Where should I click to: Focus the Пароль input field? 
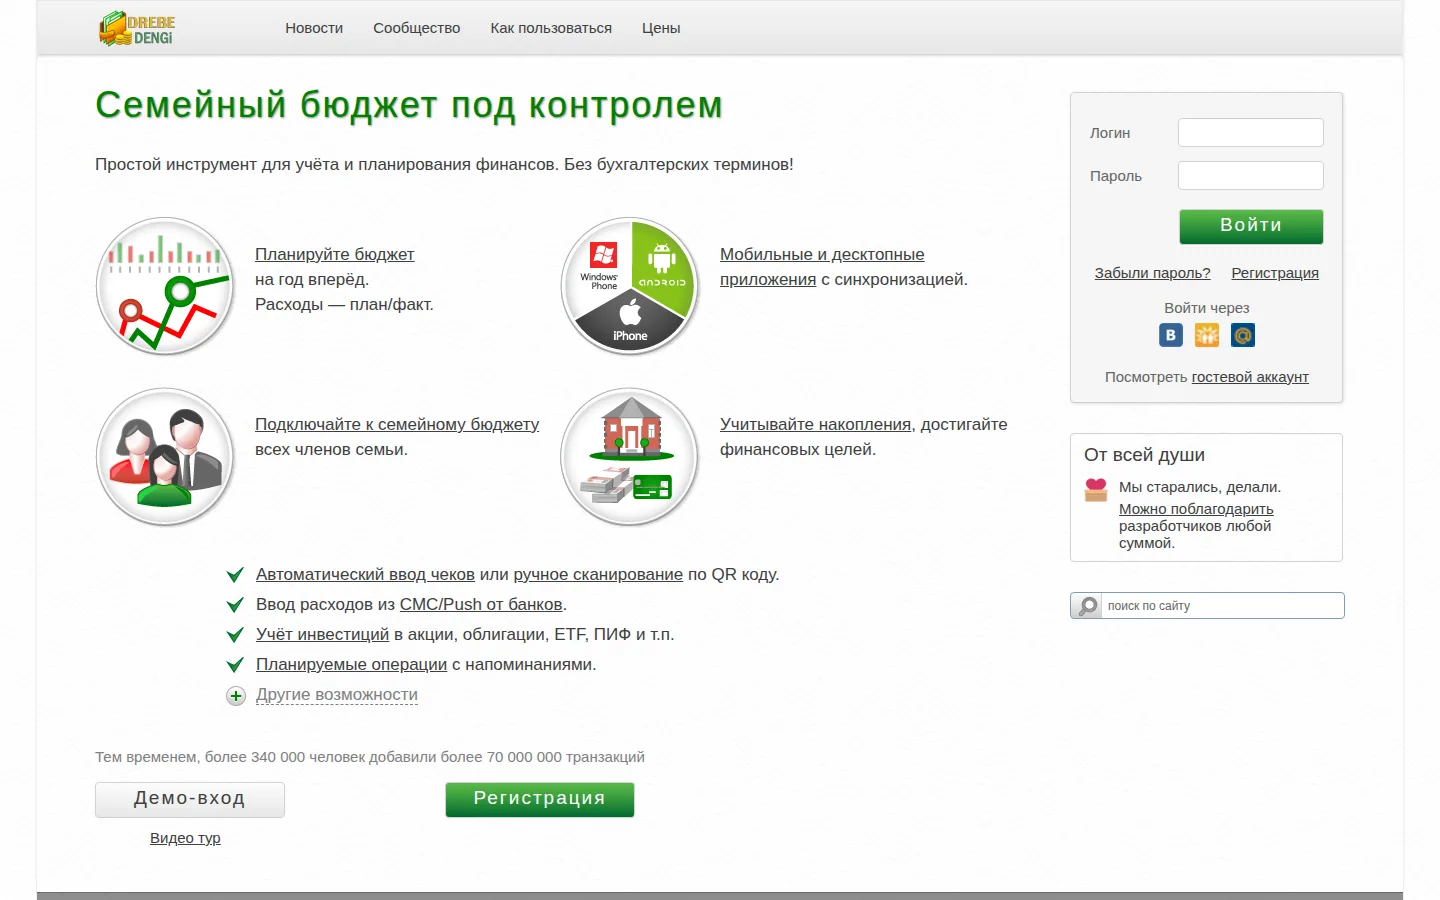click(1251, 175)
